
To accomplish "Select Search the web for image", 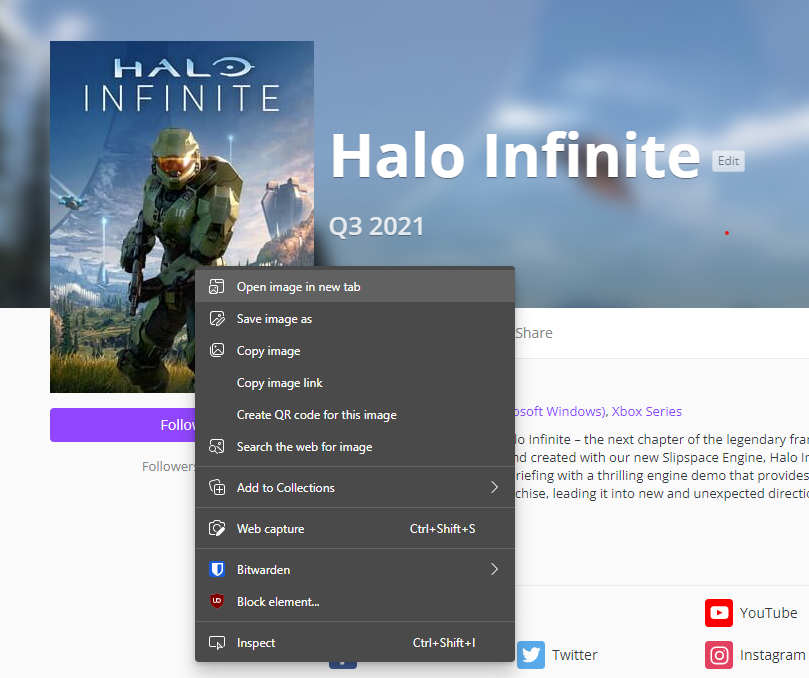I will point(355,446).
